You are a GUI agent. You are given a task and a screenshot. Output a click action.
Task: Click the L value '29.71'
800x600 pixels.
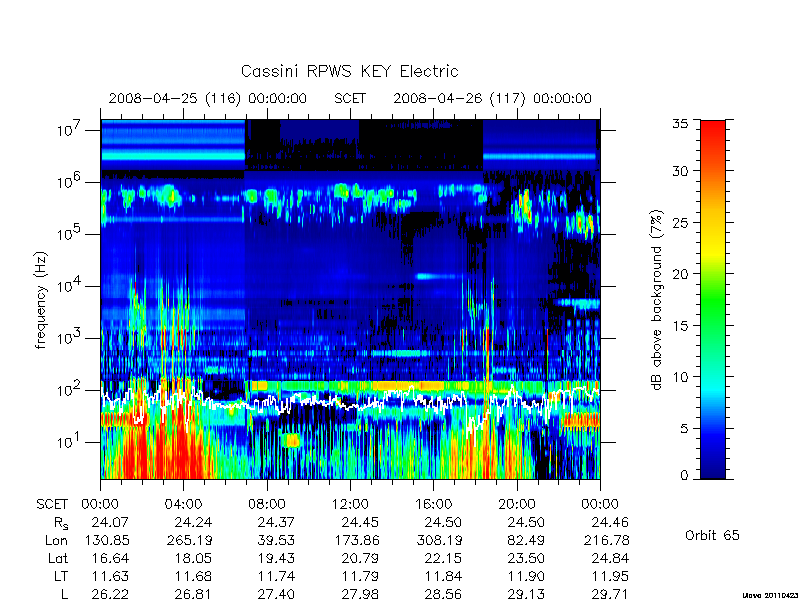(x=610, y=594)
